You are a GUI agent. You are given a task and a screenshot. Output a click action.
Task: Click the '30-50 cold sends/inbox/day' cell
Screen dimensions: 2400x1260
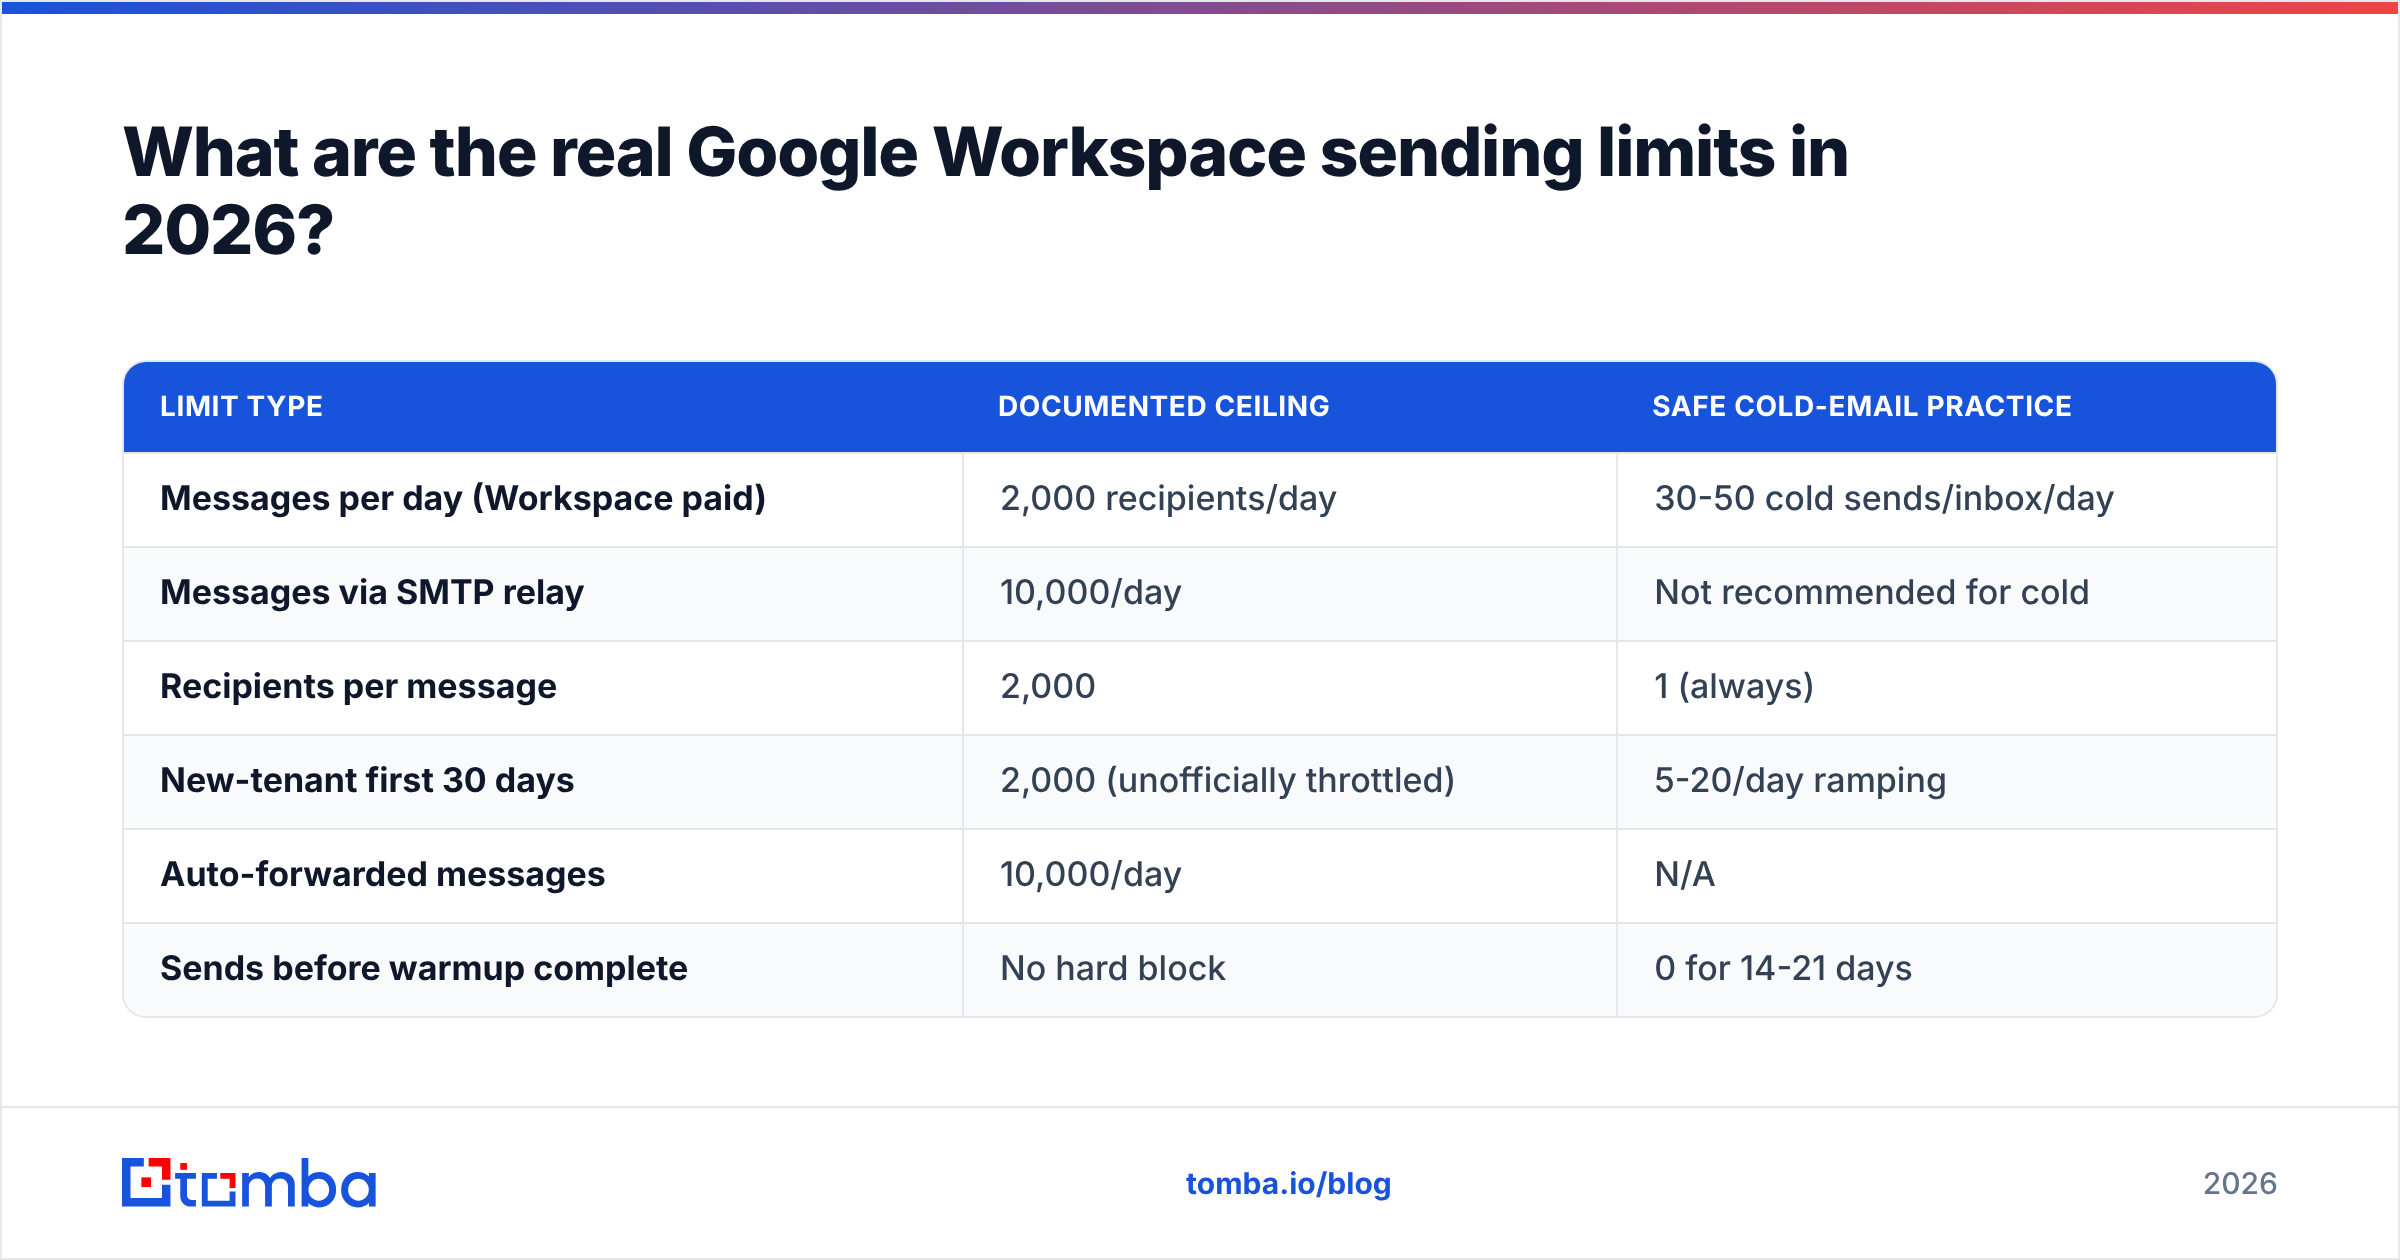(x=1946, y=499)
